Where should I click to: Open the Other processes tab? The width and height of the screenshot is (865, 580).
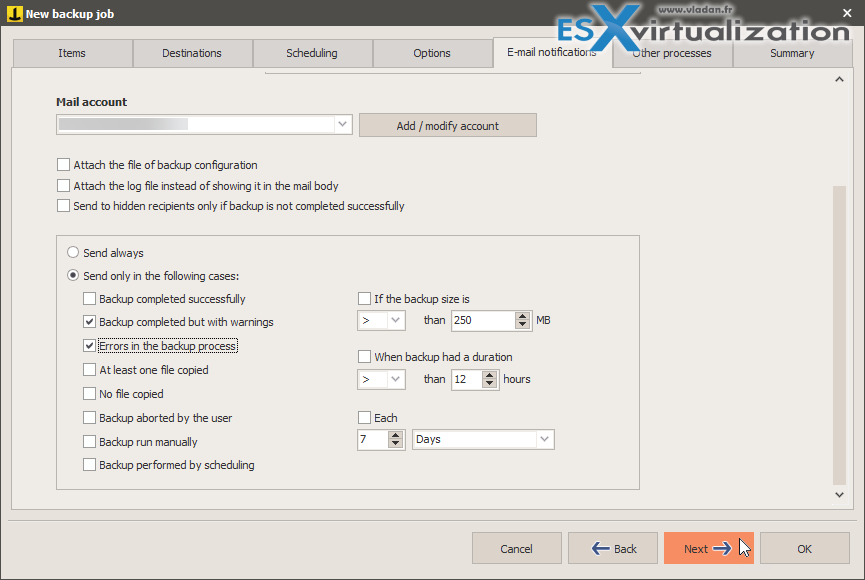[673, 53]
